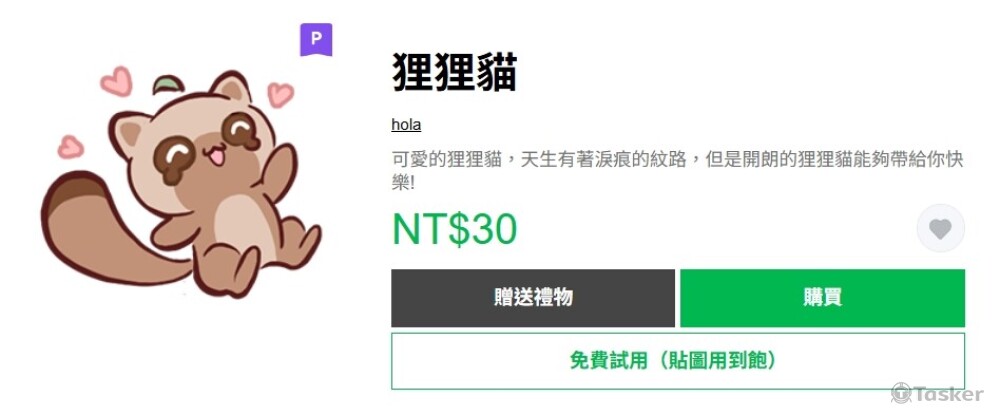Click the green 購買 purchase button
Screen dimensions: 1000x414
coord(823,298)
